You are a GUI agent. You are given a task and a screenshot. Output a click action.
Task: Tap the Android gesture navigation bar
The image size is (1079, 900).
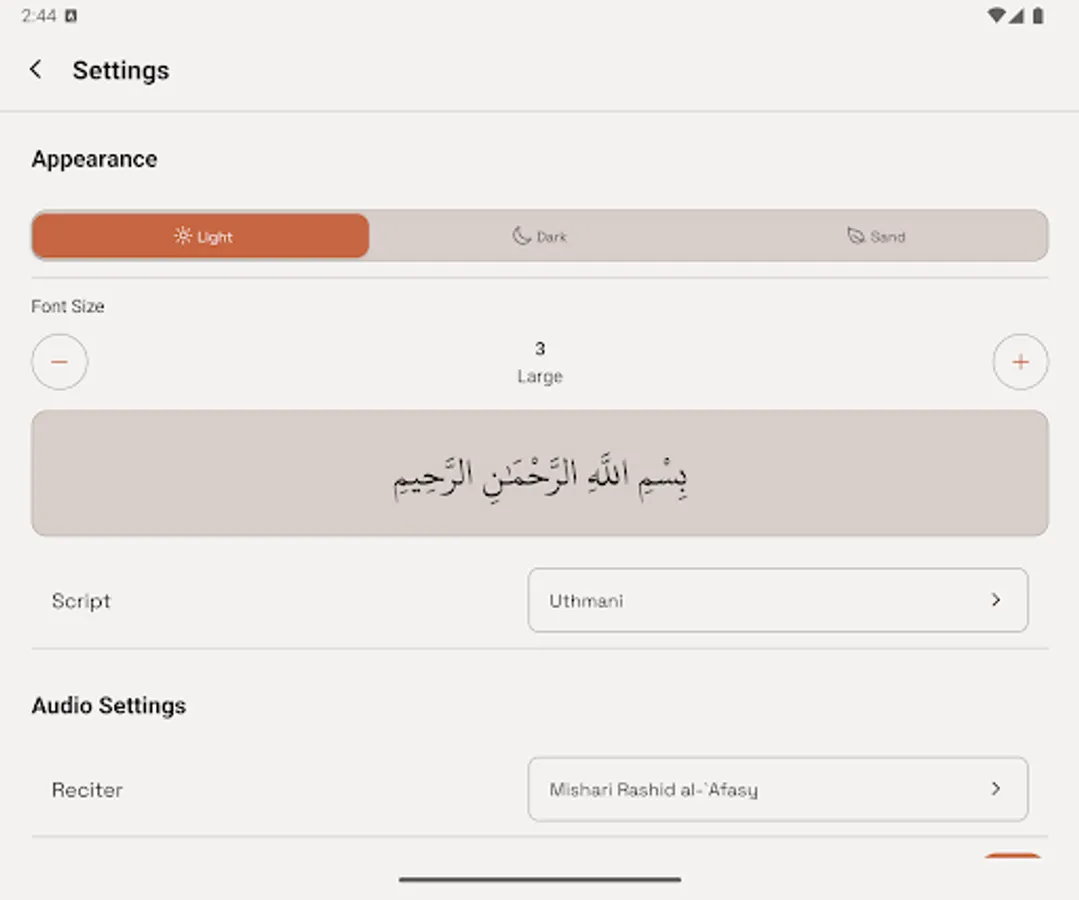point(540,879)
